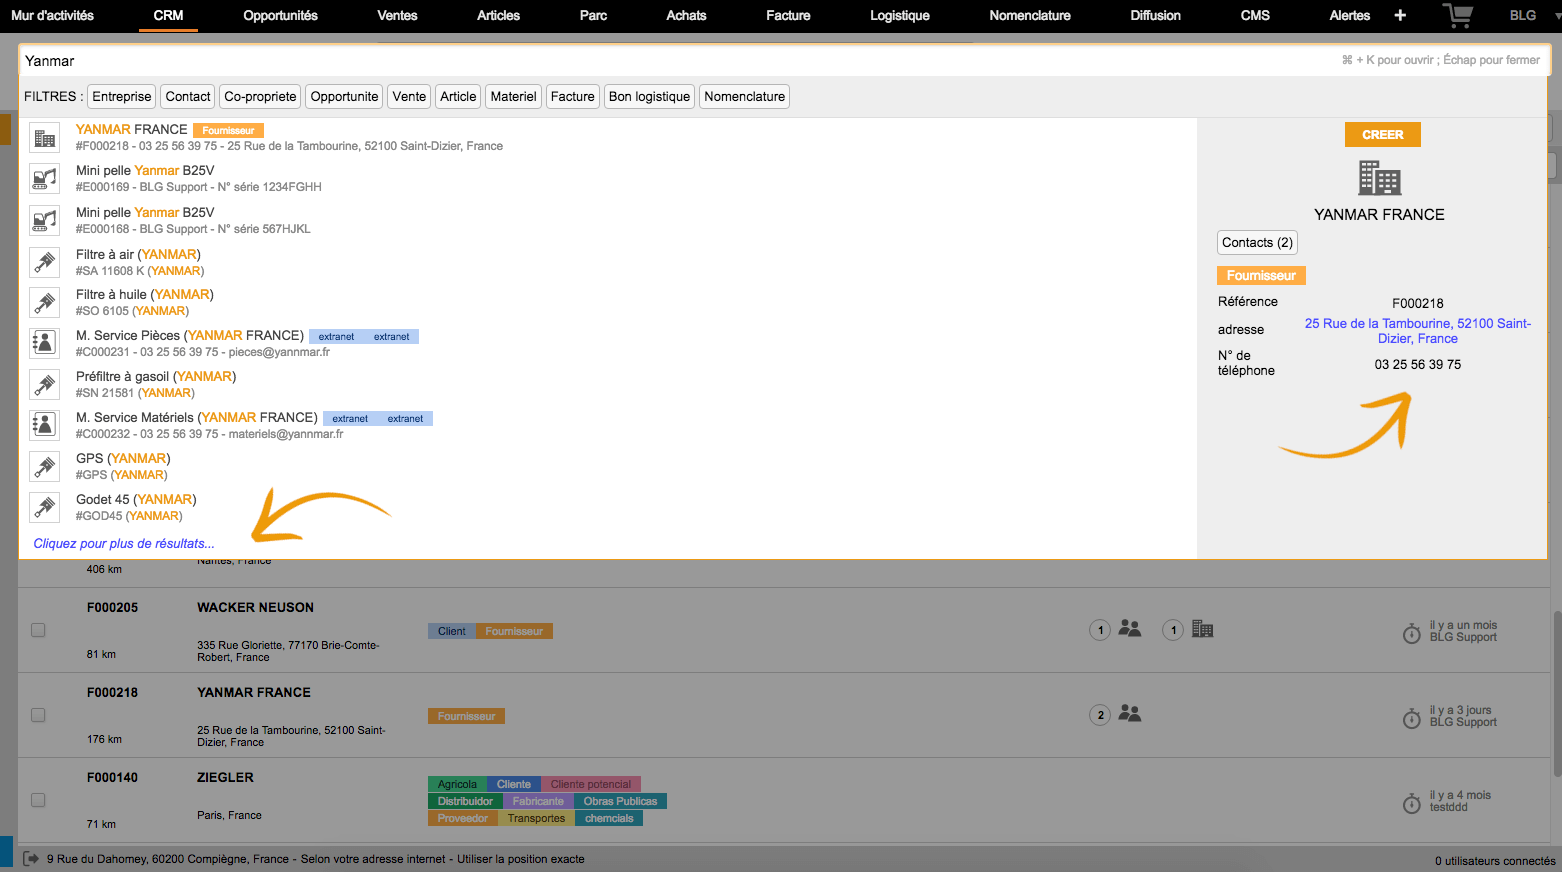Image resolution: width=1562 pixels, height=872 pixels.
Task: Open the Diffusion menu
Action: click(1155, 15)
